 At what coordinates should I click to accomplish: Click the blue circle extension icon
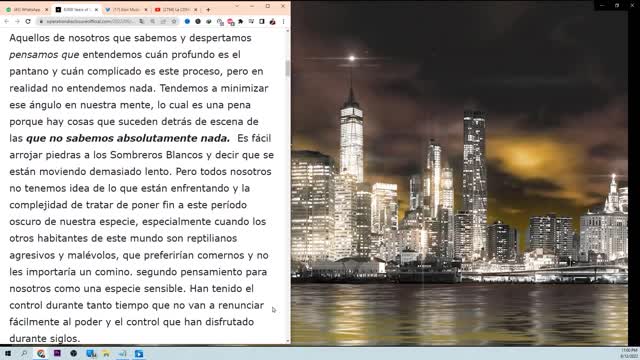point(187,21)
